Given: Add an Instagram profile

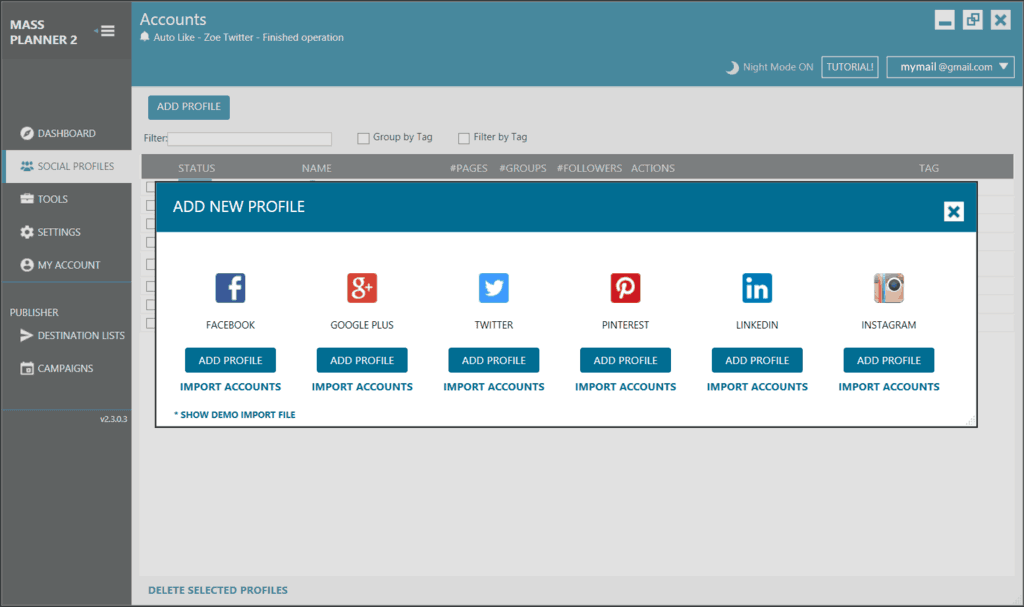Looking at the screenshot, I should point(889,360).
